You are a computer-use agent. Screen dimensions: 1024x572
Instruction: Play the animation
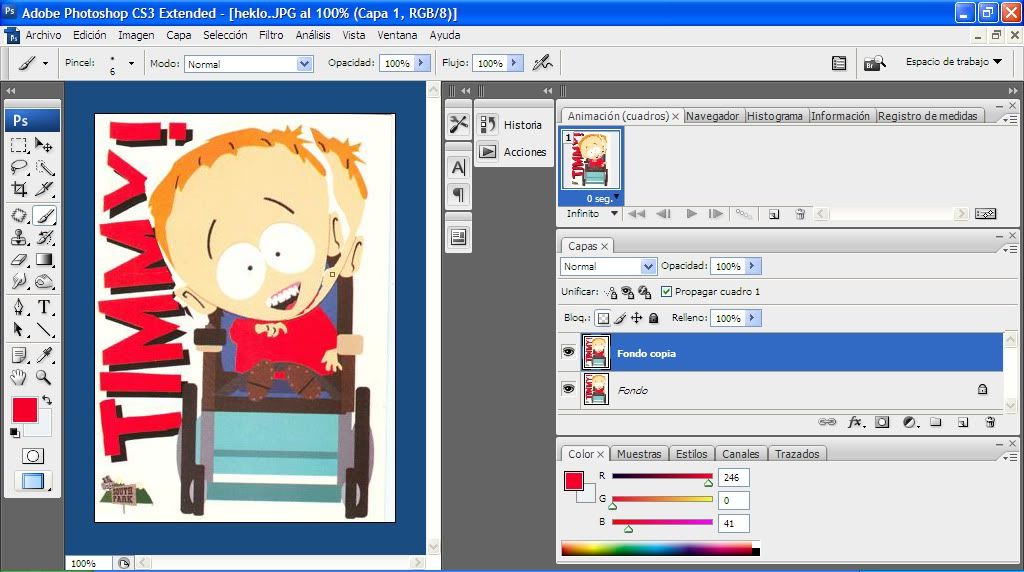(x=692, y=214)
